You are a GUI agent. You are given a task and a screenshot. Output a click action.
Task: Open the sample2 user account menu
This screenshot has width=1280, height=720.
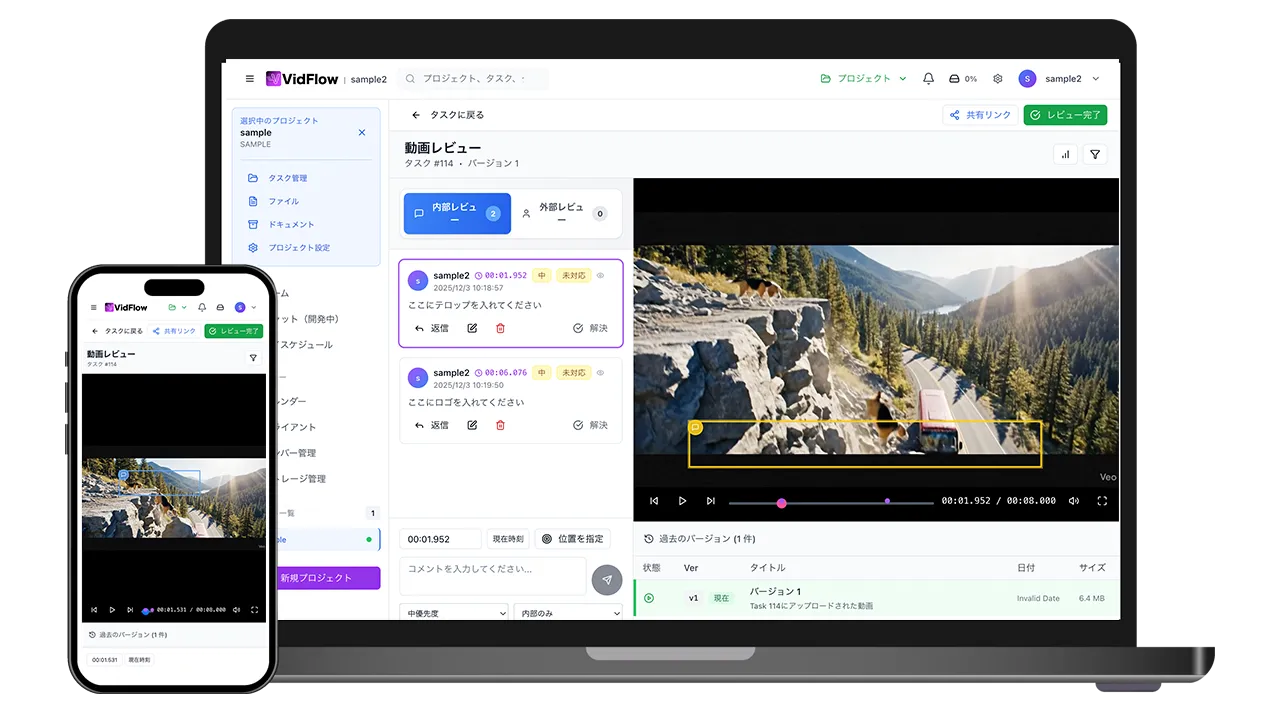tap(1060, 79)
